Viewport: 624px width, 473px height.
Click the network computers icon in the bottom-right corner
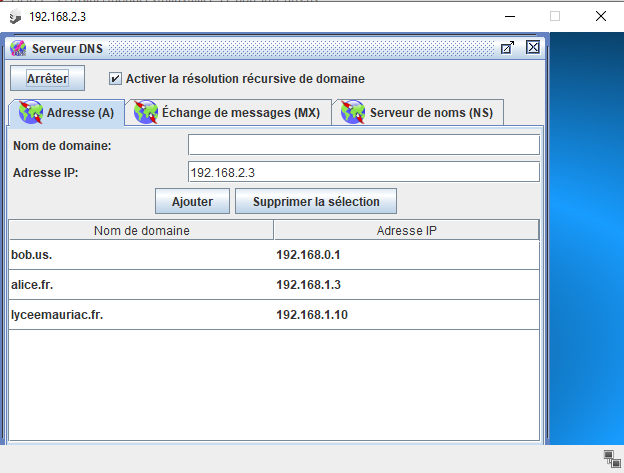tap(611, 458)
